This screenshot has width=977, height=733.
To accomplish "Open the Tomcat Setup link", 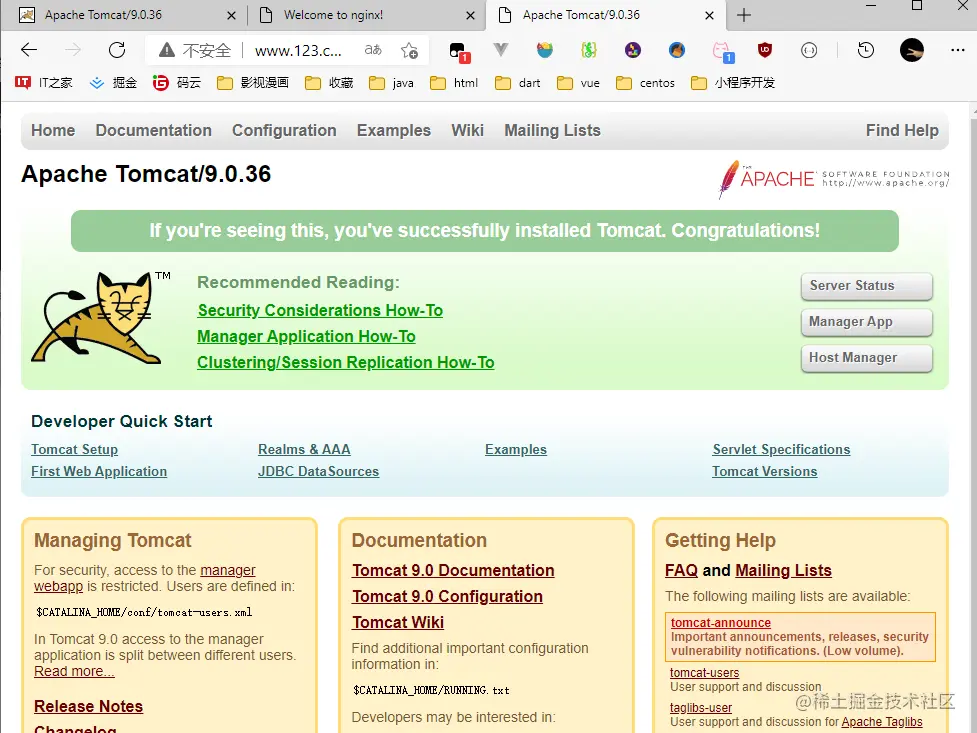I will [74, 449].
